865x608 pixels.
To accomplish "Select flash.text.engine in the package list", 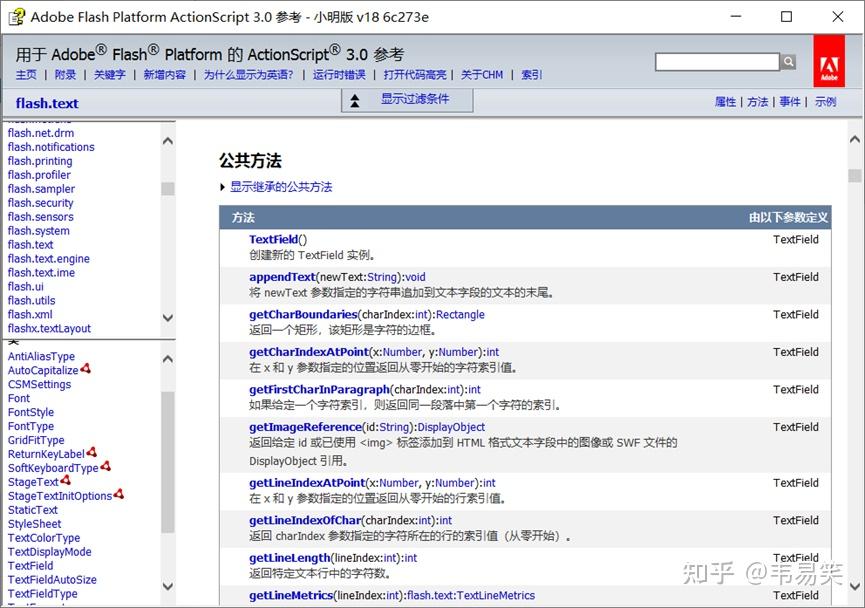I will [x=48, y=258].
